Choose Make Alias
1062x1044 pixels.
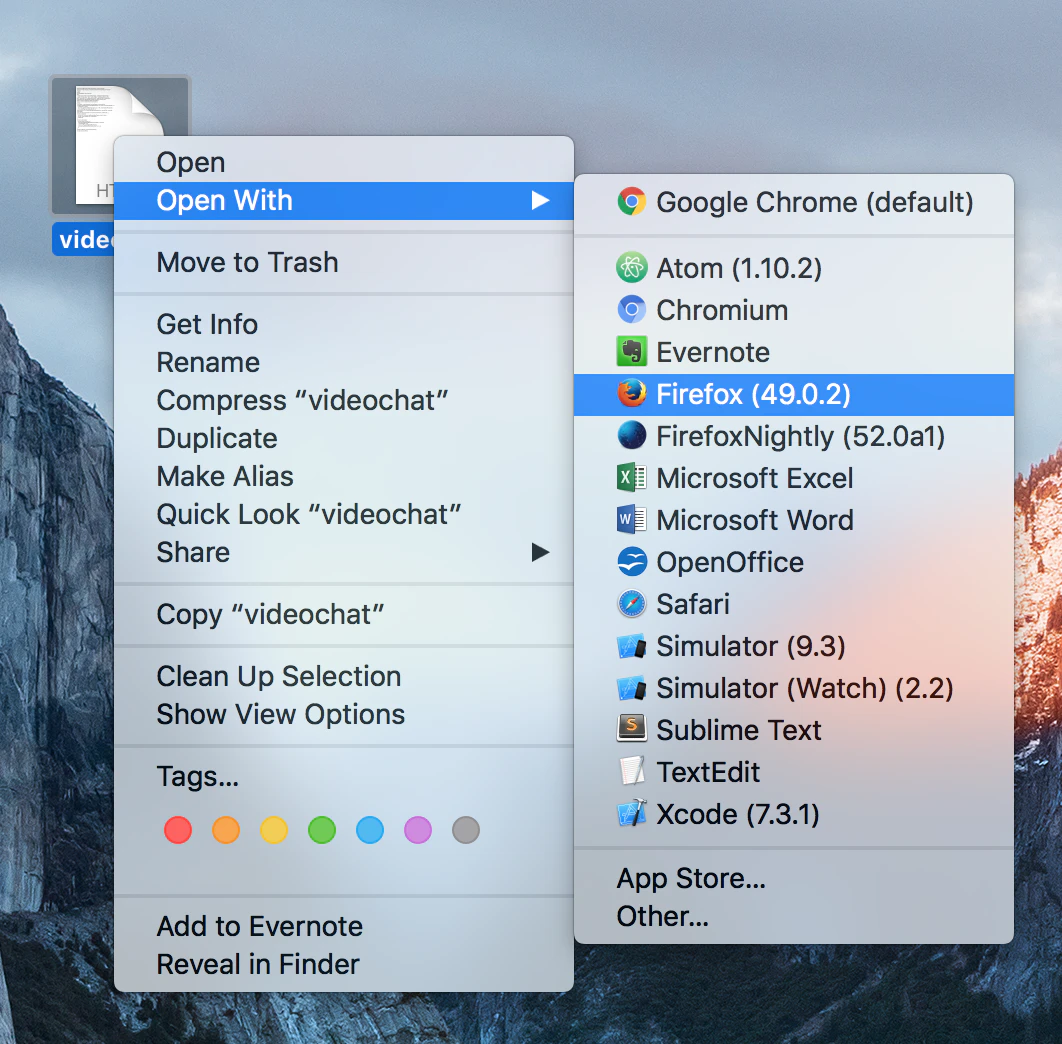[343, 476]
